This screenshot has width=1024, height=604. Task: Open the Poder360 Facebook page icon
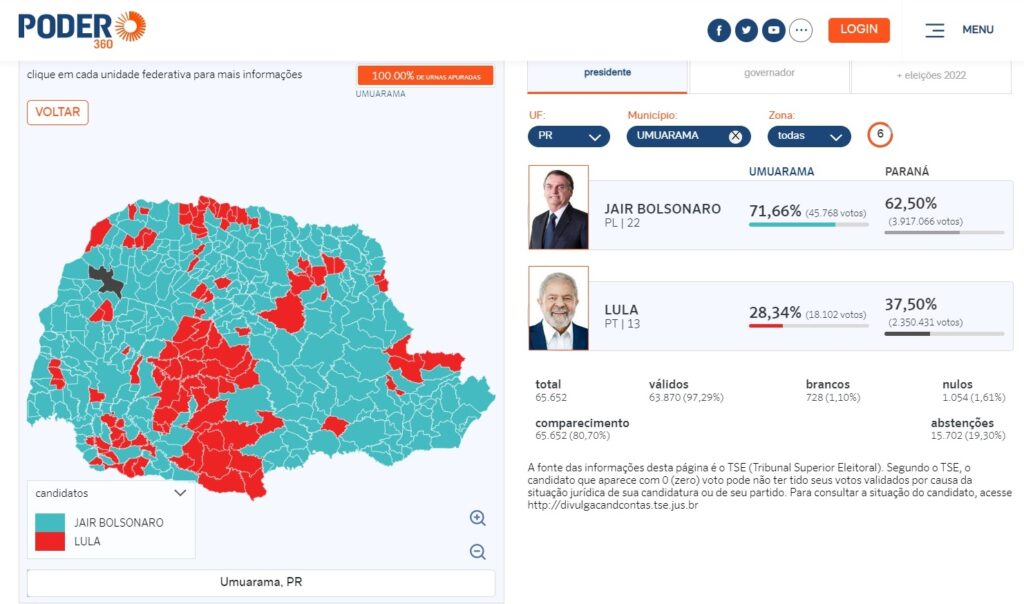click(x=719, y=30)
